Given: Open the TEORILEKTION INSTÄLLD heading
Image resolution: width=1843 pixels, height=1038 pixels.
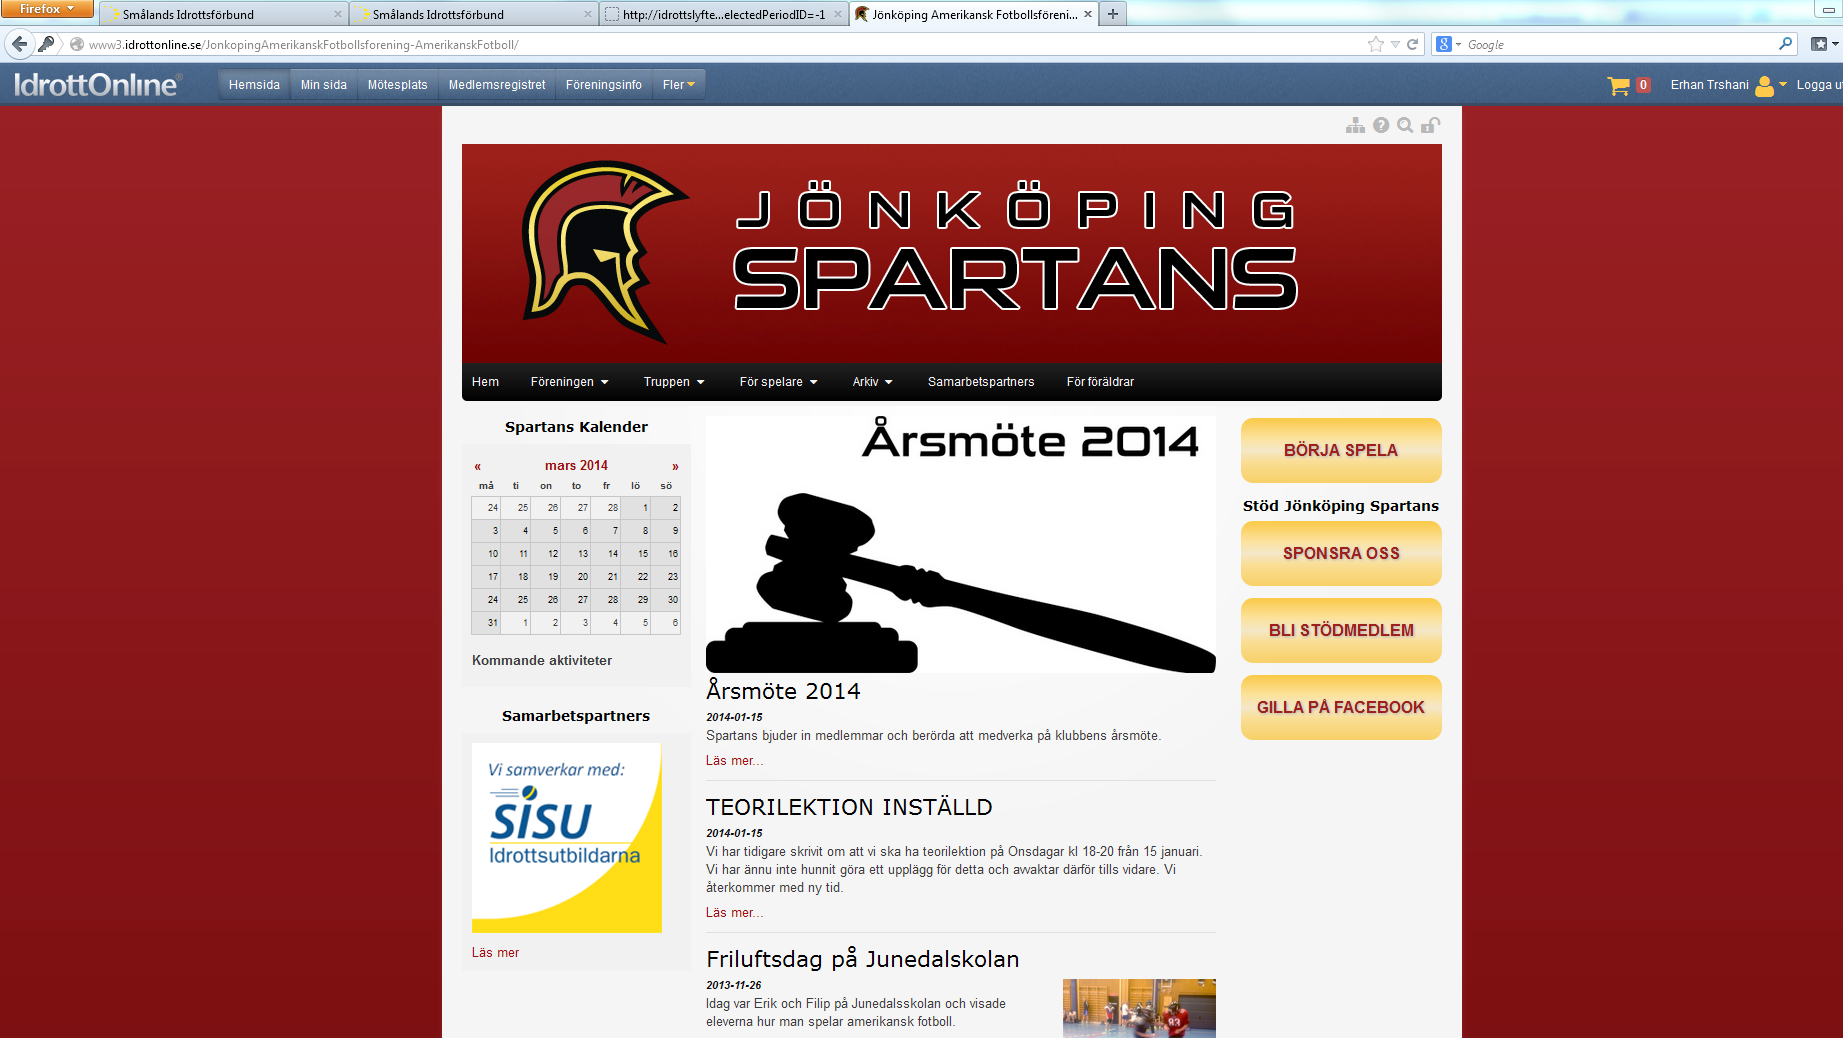Looking at the screenshot, I should point(849,807).
